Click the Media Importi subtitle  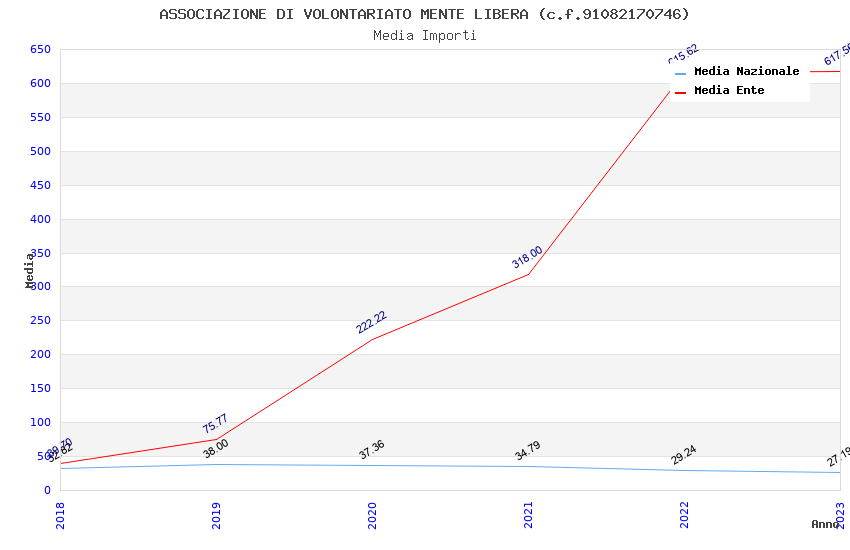(x=424, y=36)
